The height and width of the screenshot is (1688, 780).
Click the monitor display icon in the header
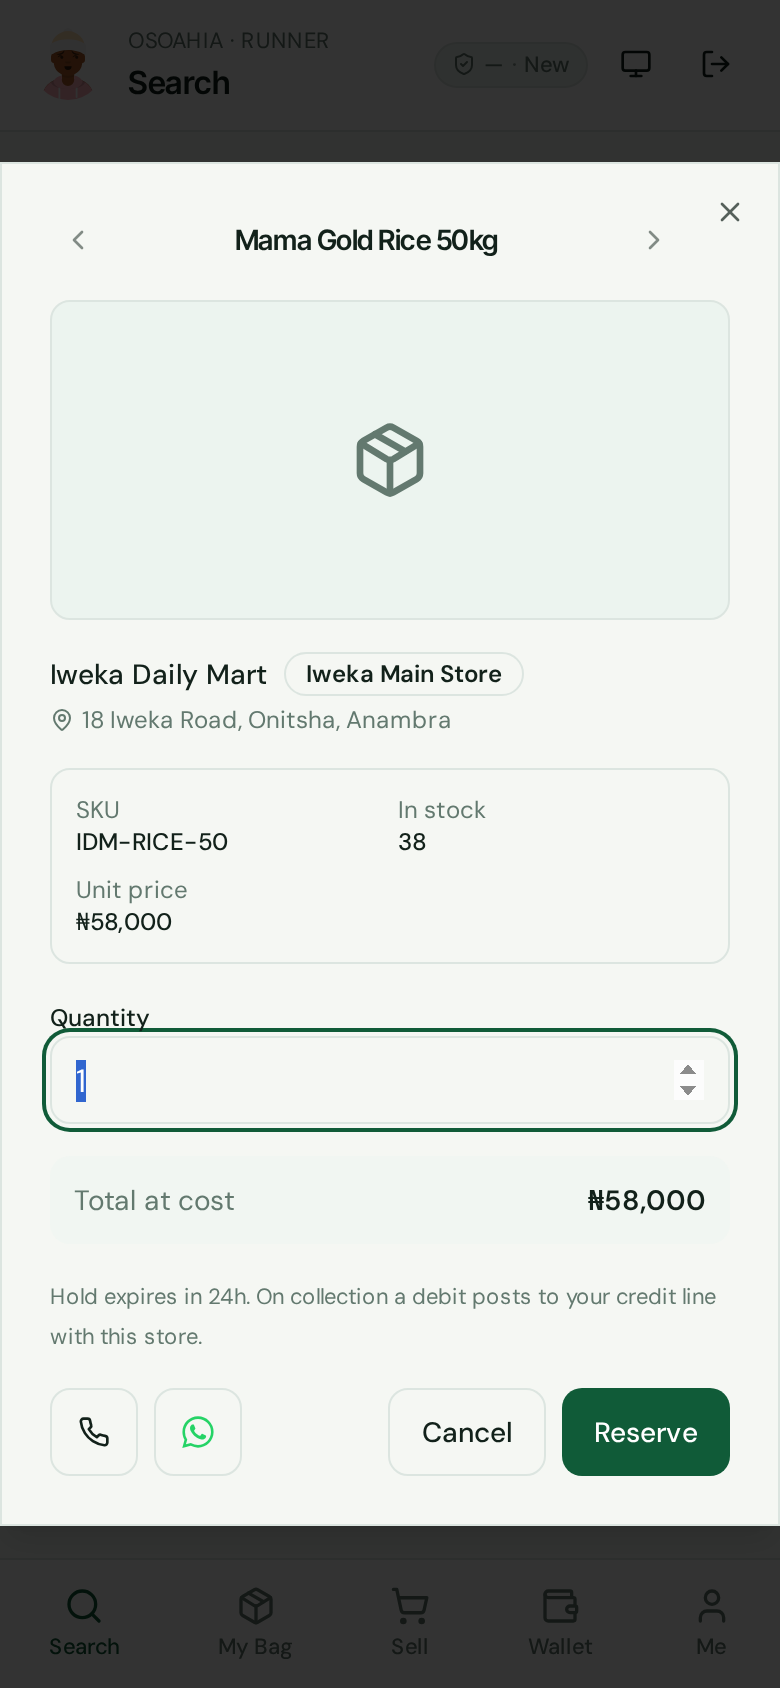click(636, 64)
